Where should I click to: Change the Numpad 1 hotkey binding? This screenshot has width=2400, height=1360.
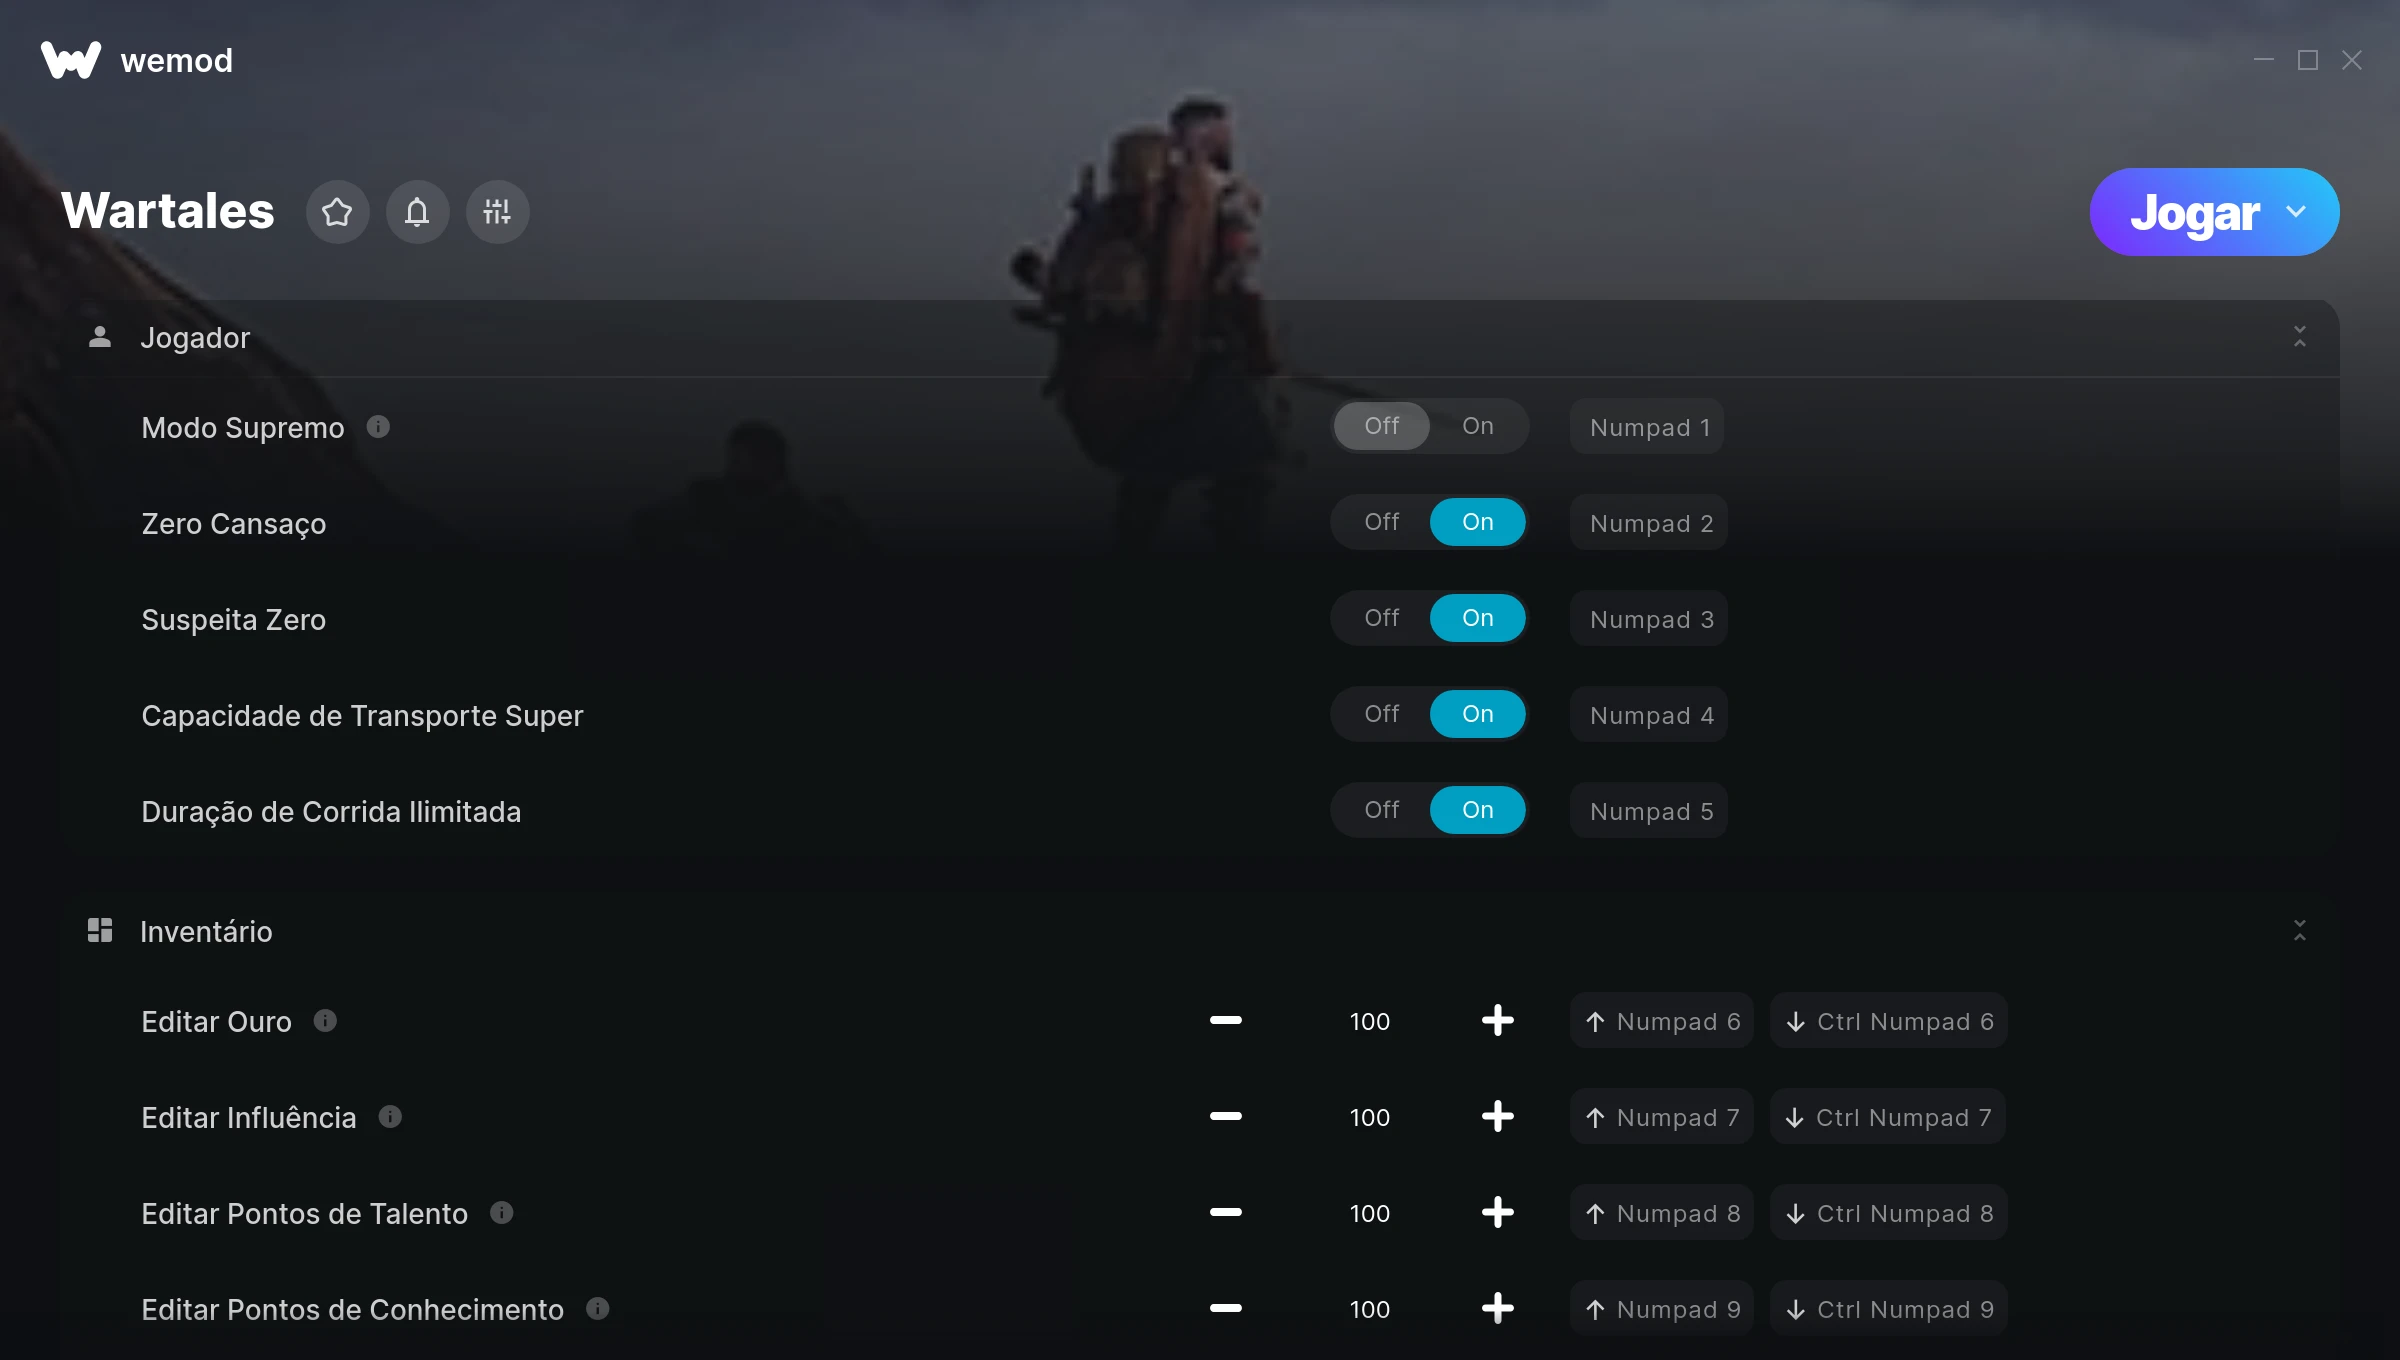[x=1647, y=427]
